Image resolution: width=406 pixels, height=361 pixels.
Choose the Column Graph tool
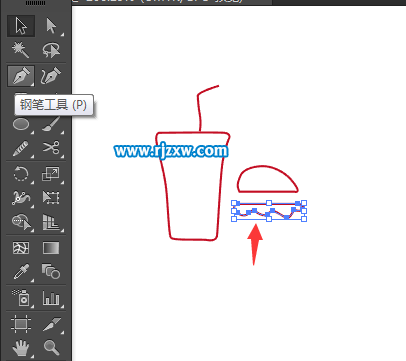51,298
